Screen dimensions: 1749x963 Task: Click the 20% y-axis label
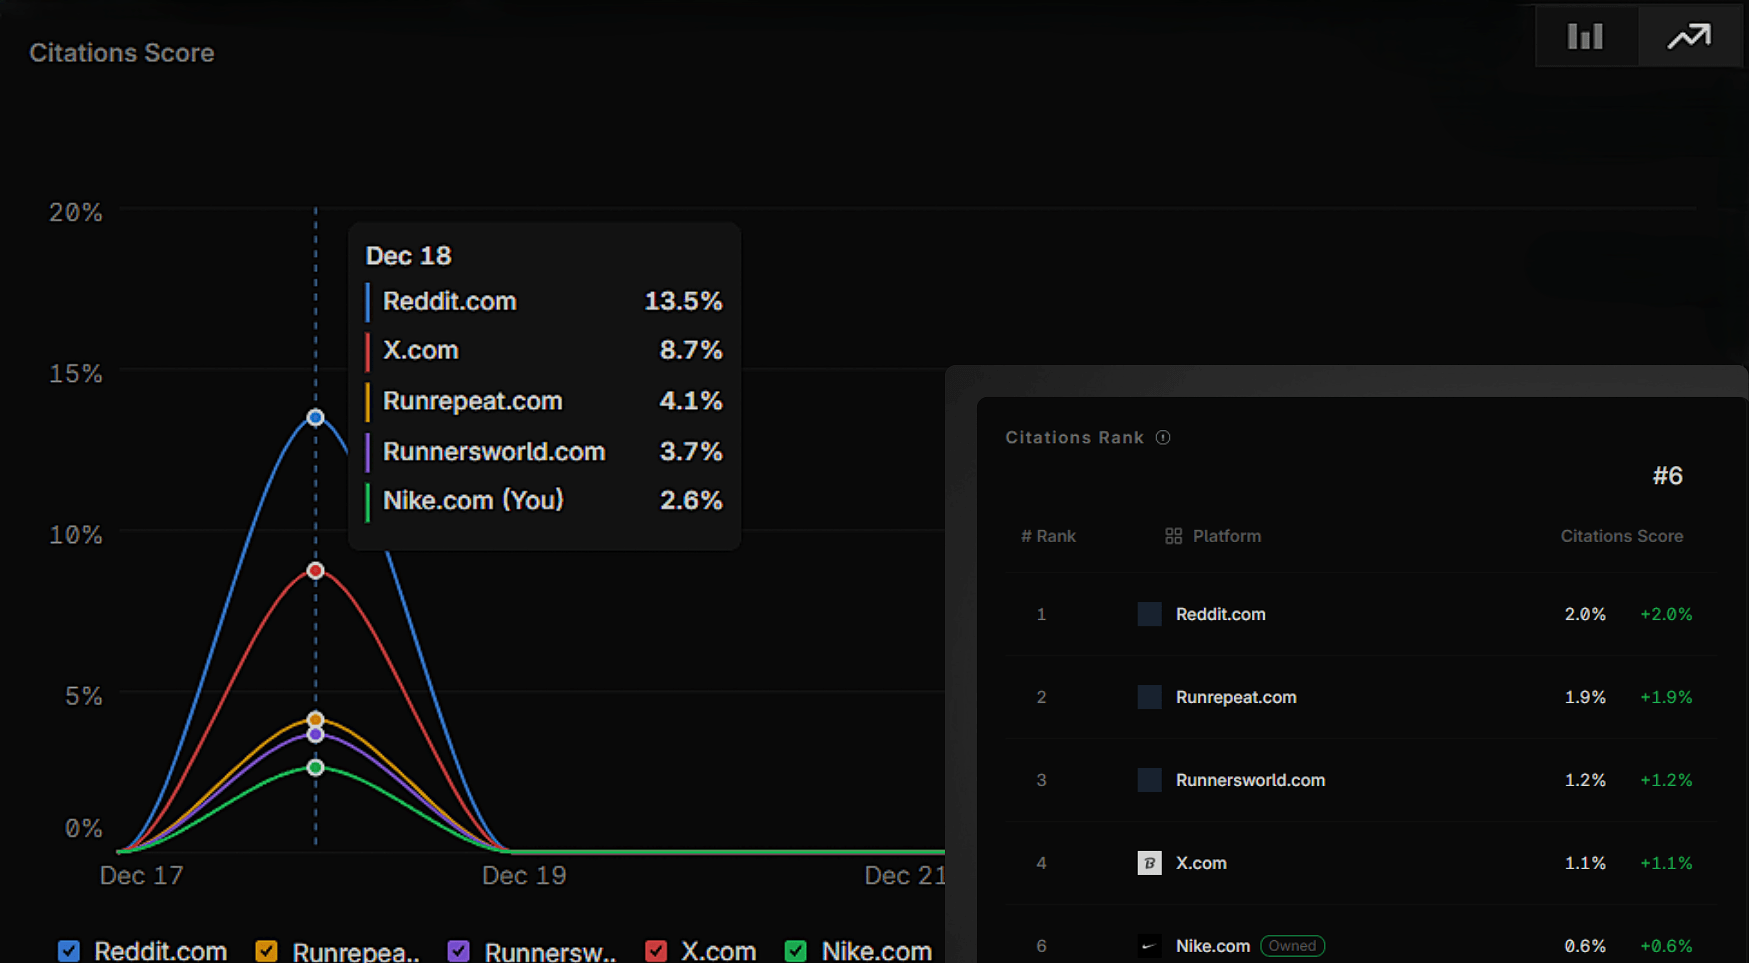[x=76, y=212]
